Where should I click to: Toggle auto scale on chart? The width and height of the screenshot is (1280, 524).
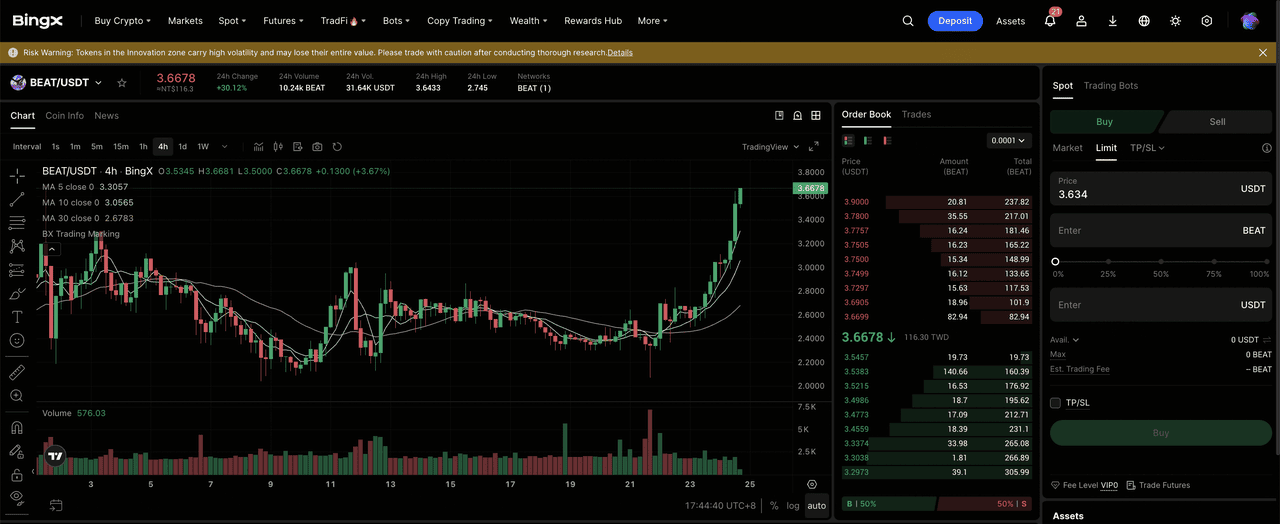(817, 506)
